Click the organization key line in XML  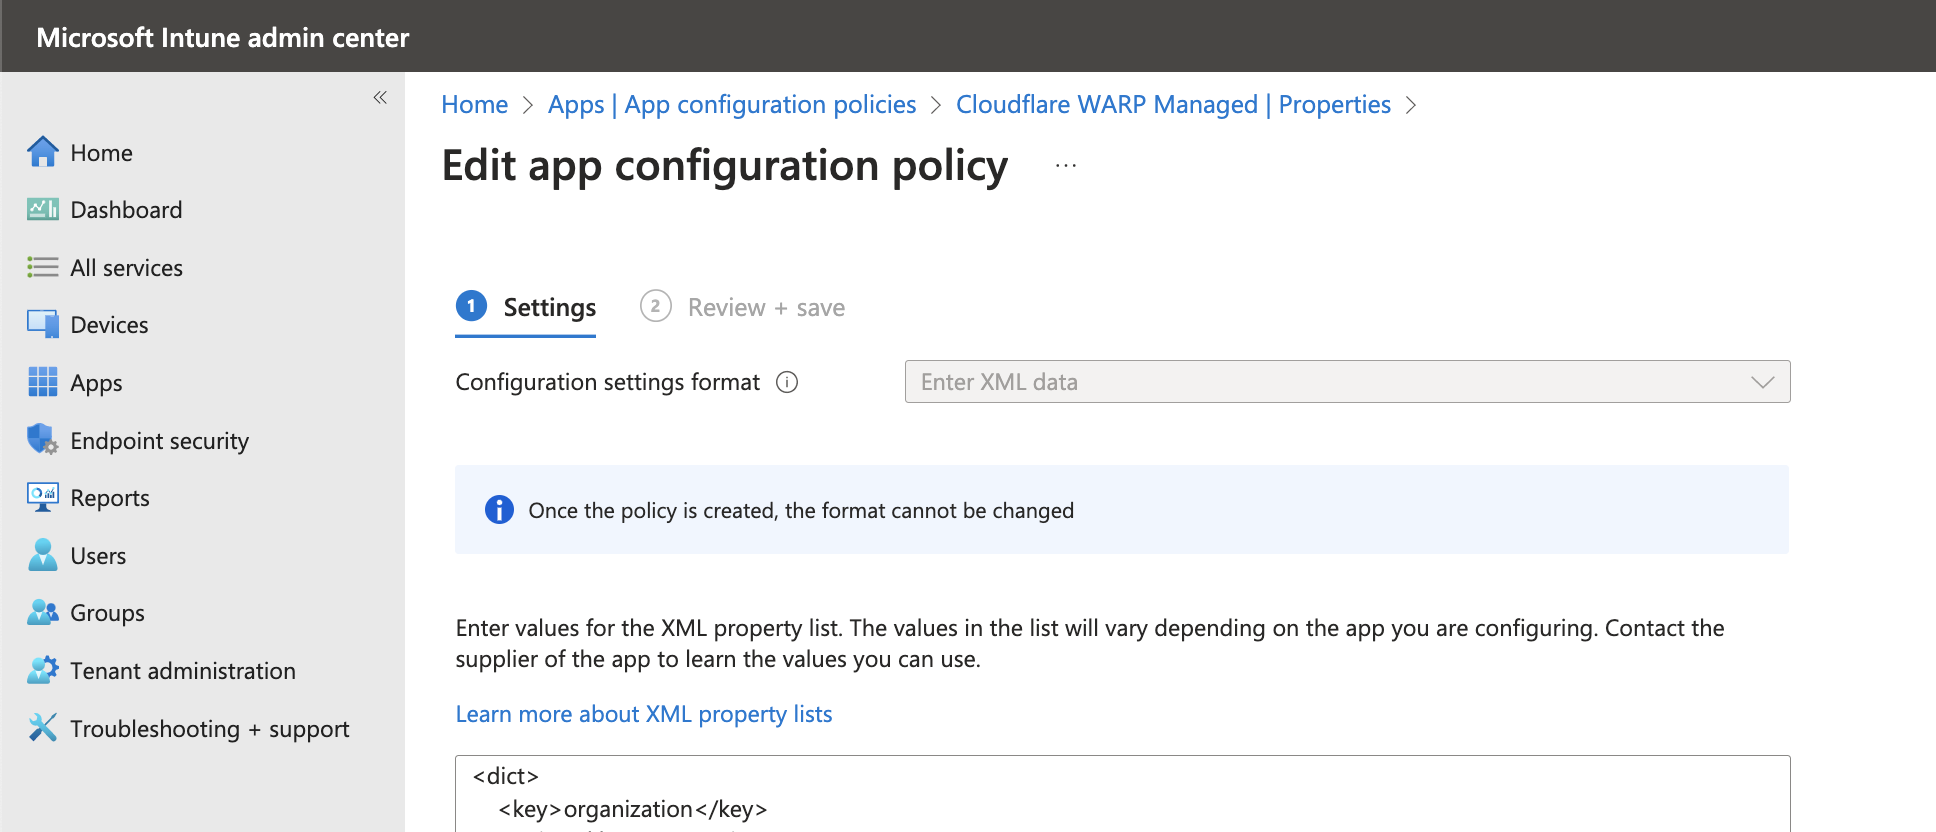(633, 809)
